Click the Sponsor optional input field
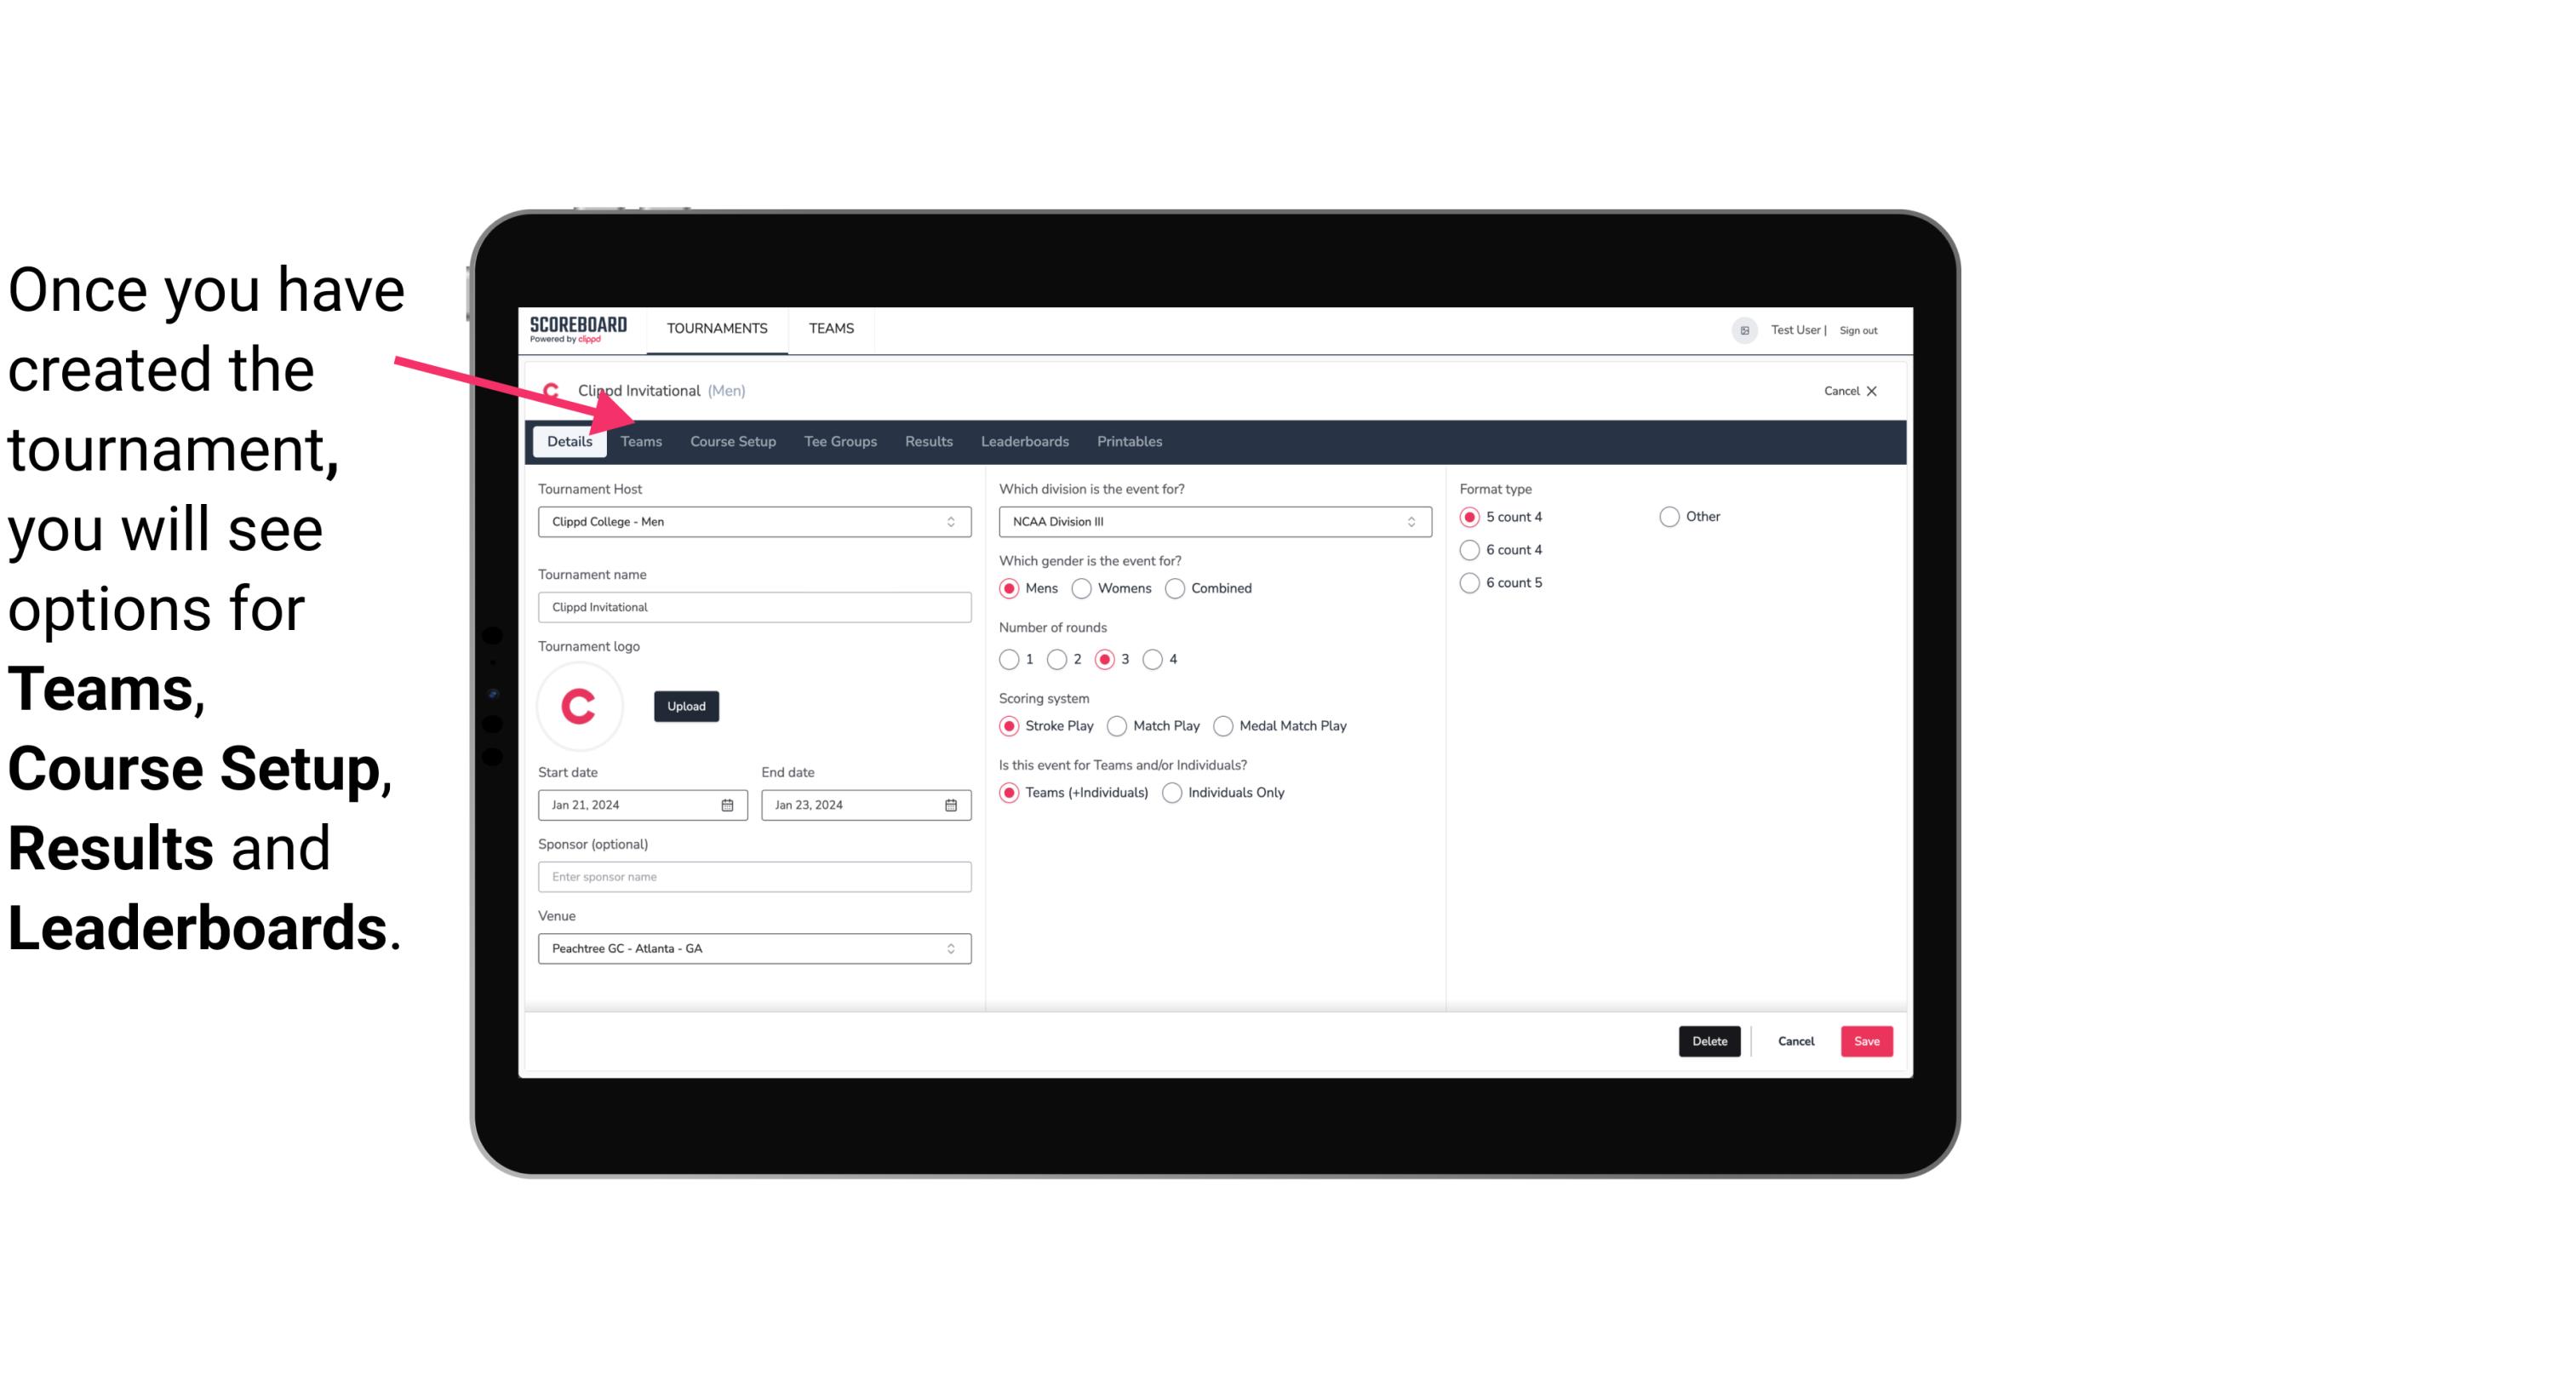The height and width of the screenshot is (1386, 2576). tap(754, 876)
